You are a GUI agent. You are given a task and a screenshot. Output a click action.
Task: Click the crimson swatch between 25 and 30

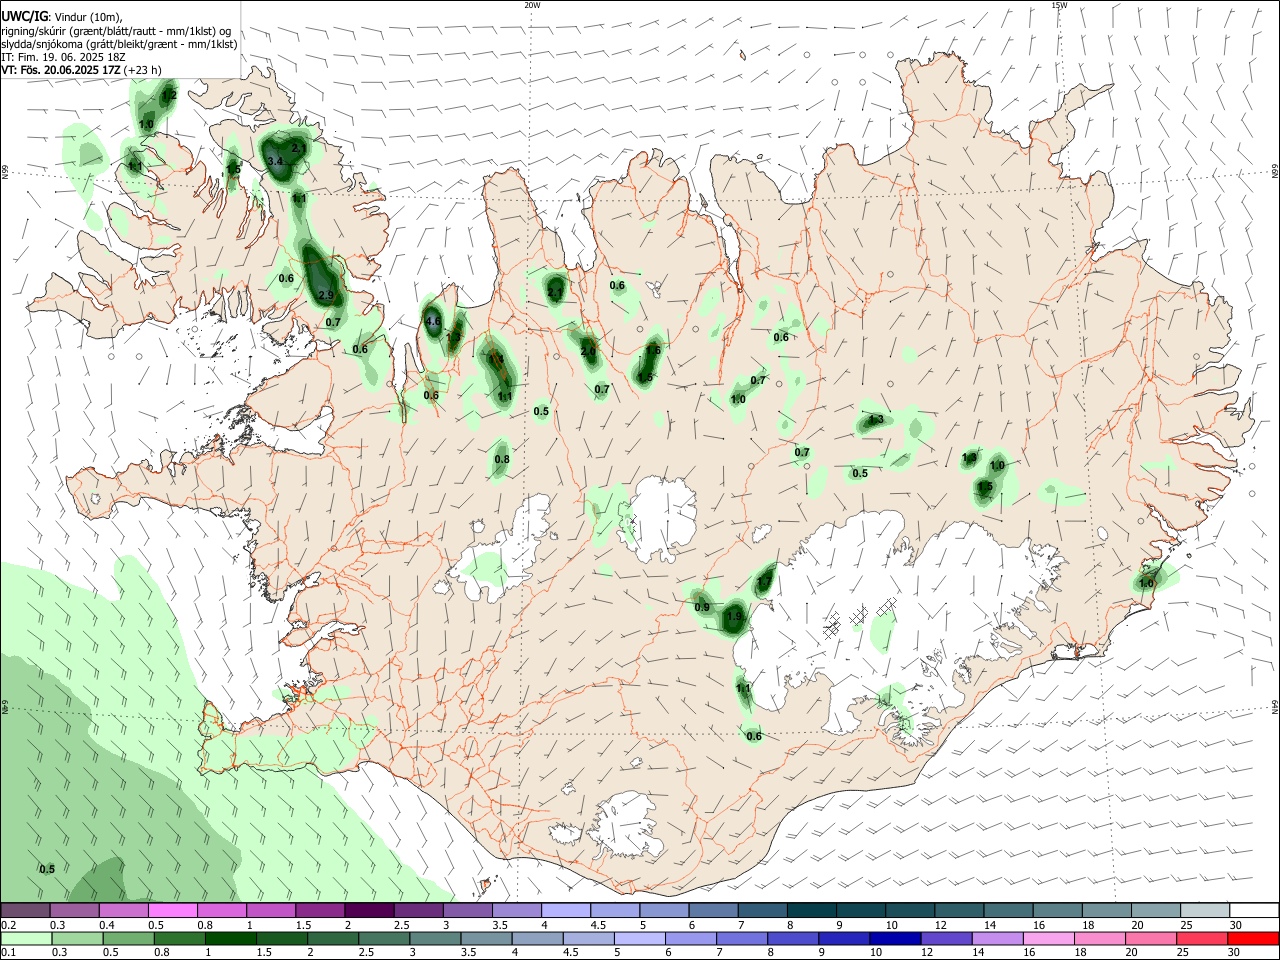tap(1202, 938)
